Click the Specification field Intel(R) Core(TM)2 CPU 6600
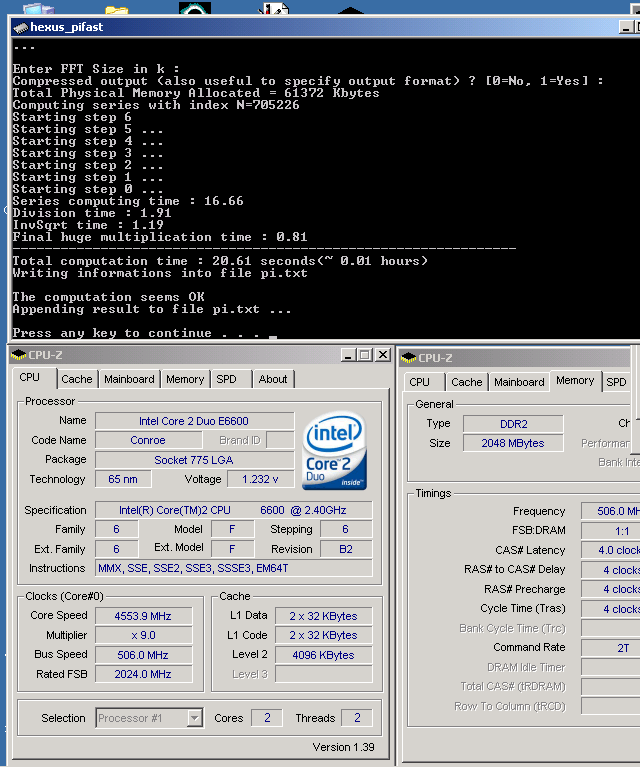The height and width of the screenshot is (768, 640). (234, 510)
